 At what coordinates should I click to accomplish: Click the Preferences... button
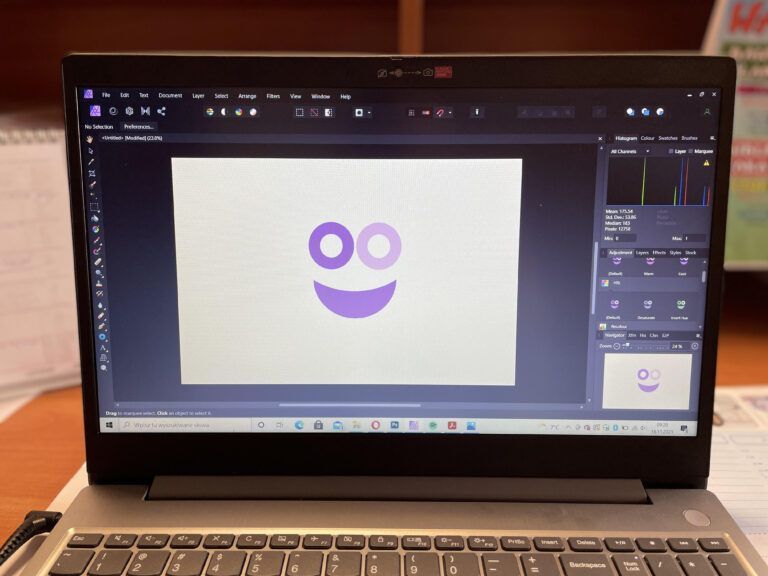click(x=139, y=126)
